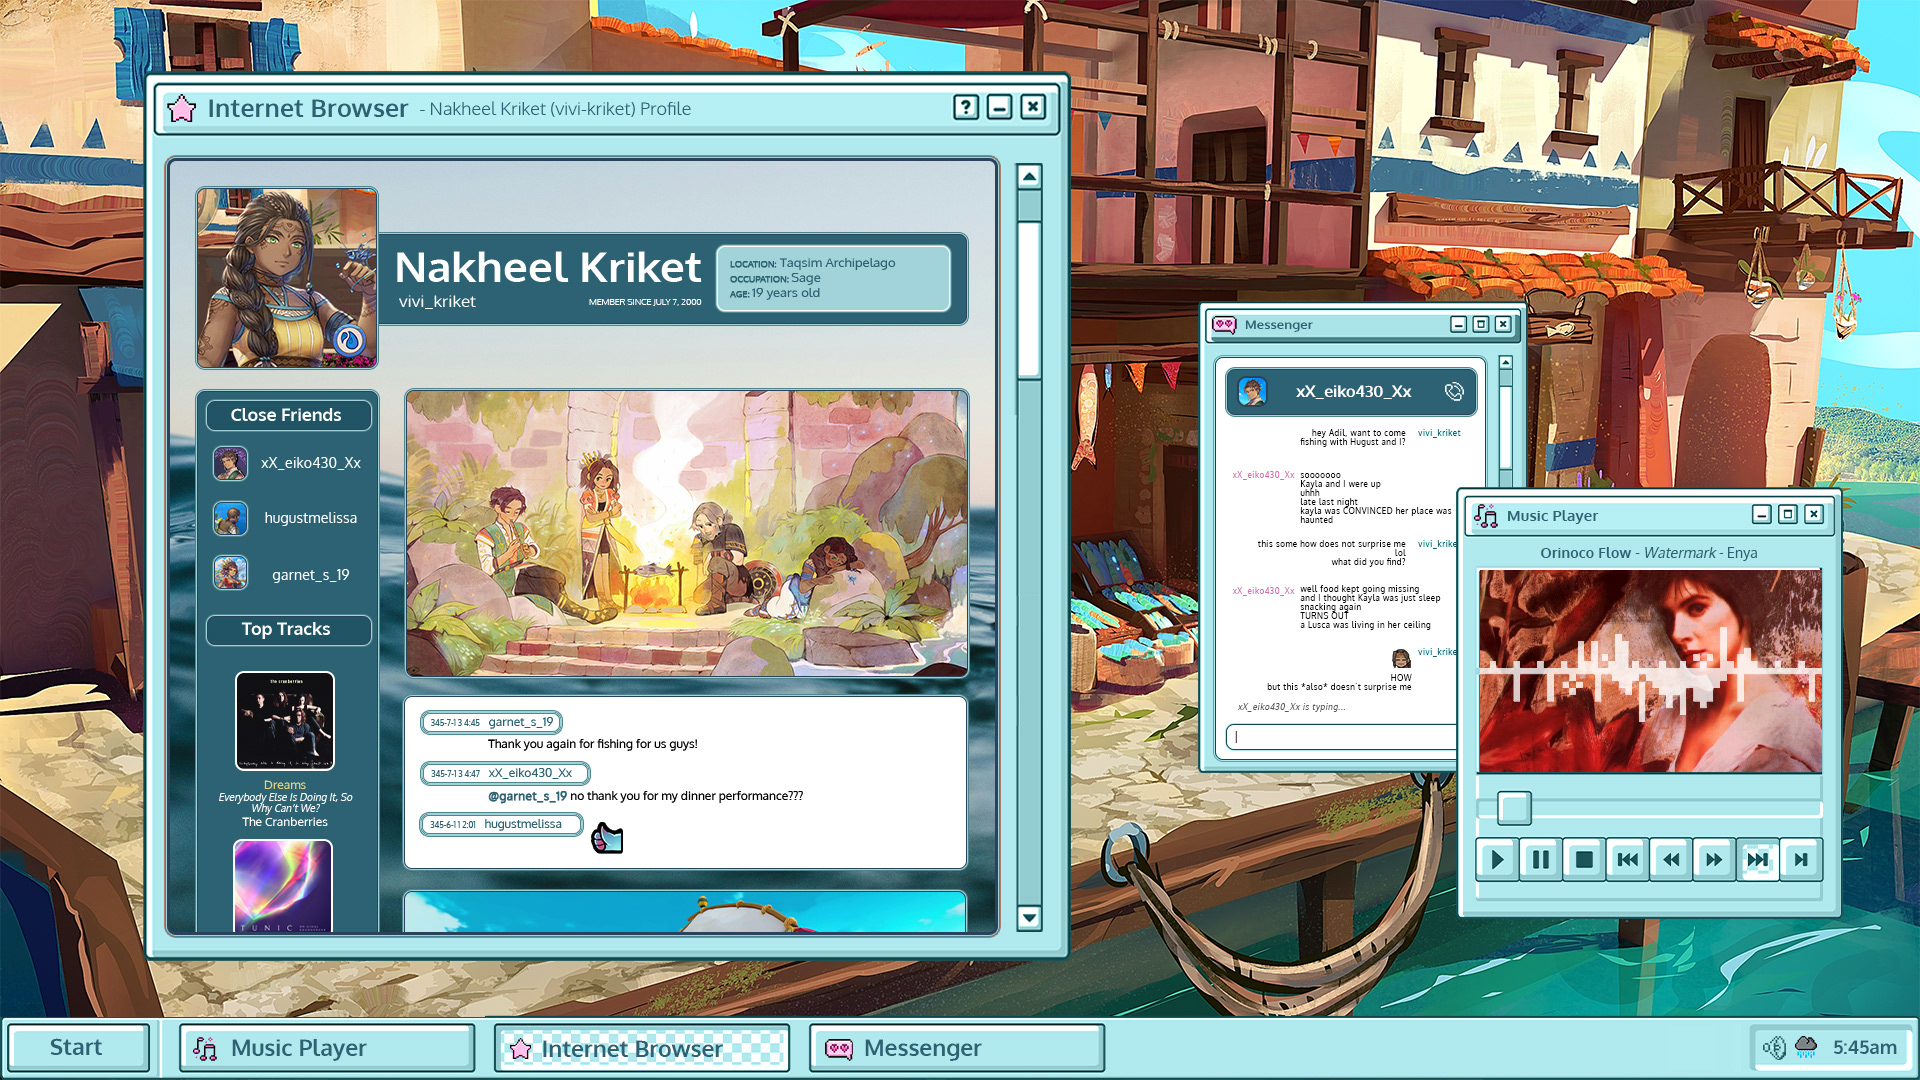Open garnet_s_19's profile from Close Friends
Viewport: 1920px width, 1080px height.
tap(310, 575)
